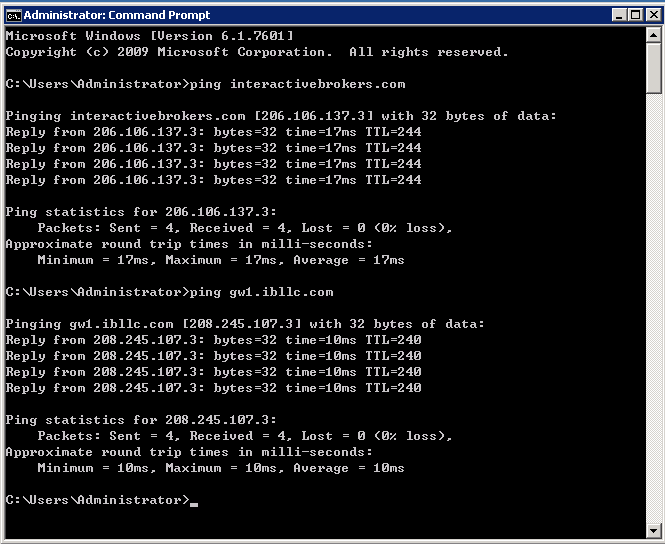Click the Administrator: Command Prompt title text

117,15
